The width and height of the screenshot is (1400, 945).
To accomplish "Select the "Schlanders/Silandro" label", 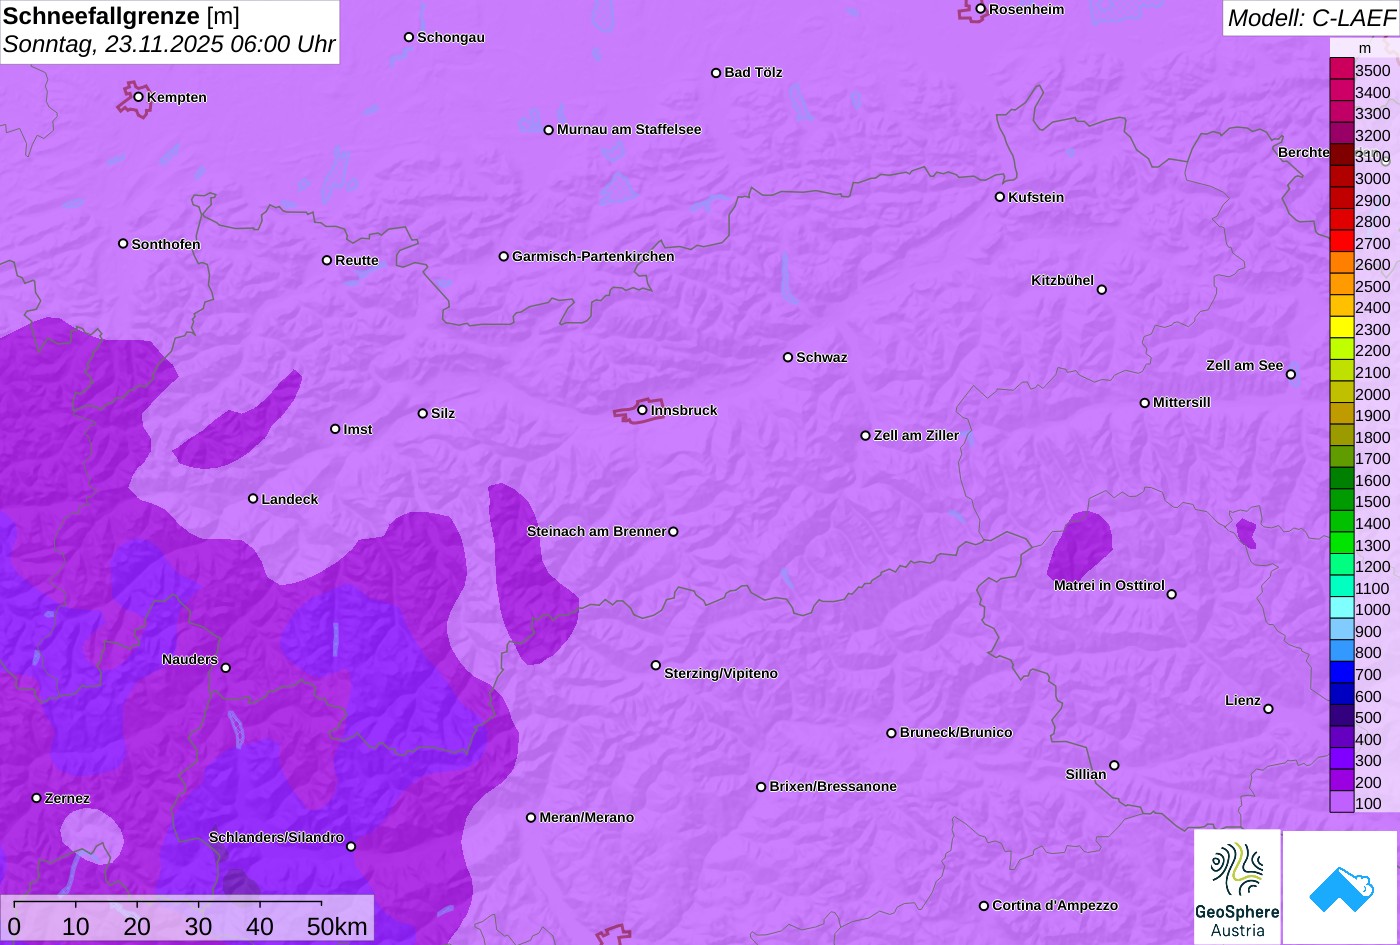I will [276, 838].
